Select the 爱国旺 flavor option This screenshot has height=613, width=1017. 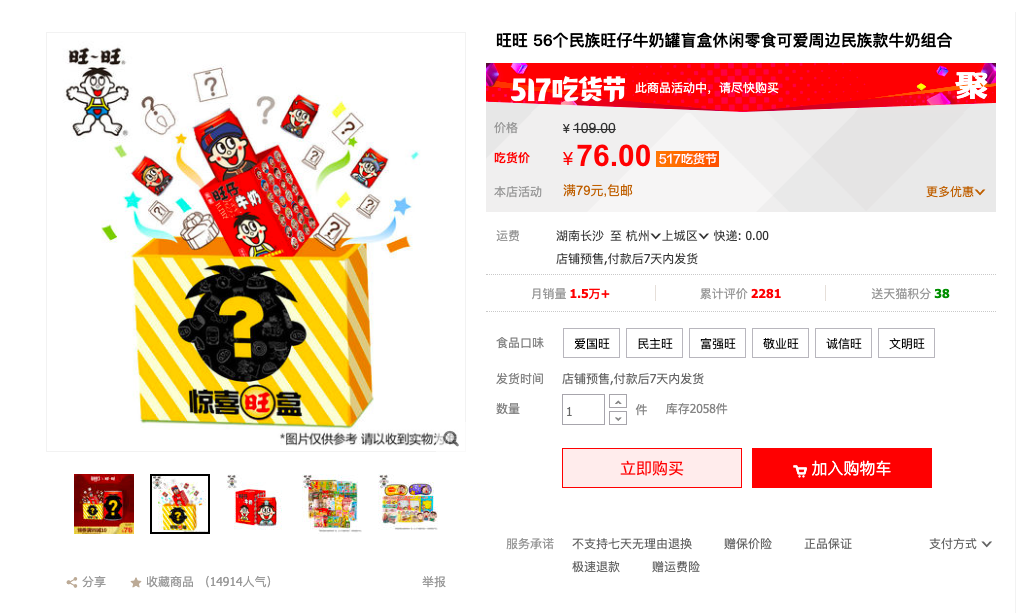click(592, 343)
